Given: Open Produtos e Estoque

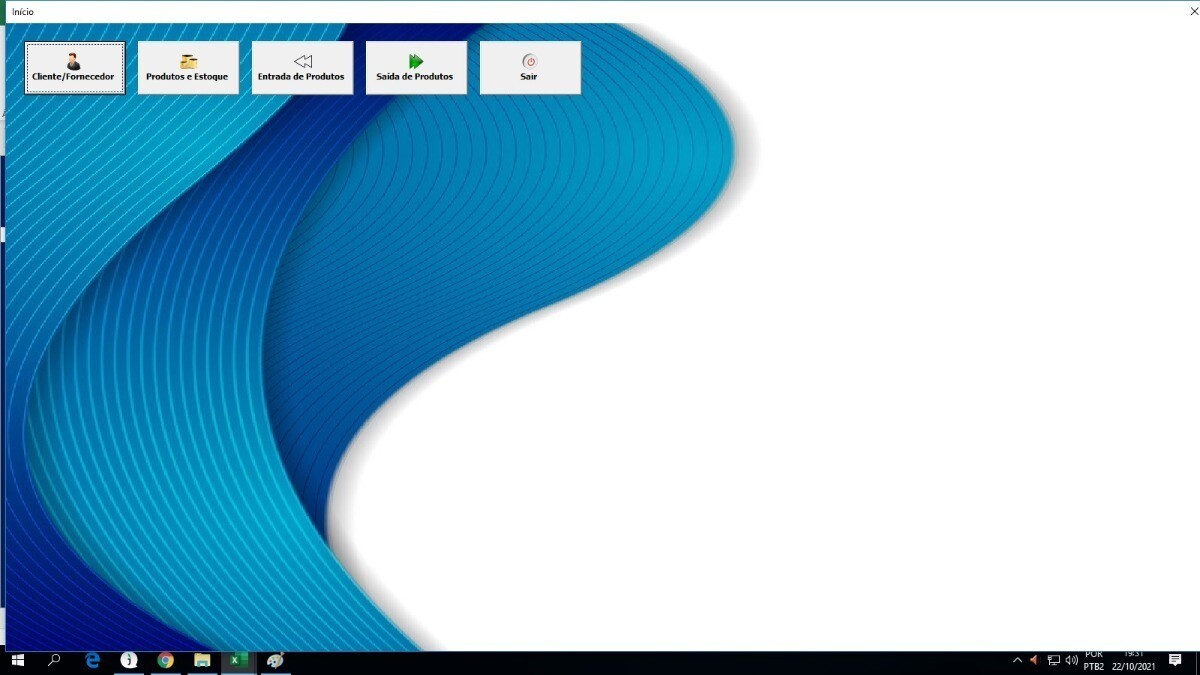Looking at the screenshot, I should tap(188, 68).
